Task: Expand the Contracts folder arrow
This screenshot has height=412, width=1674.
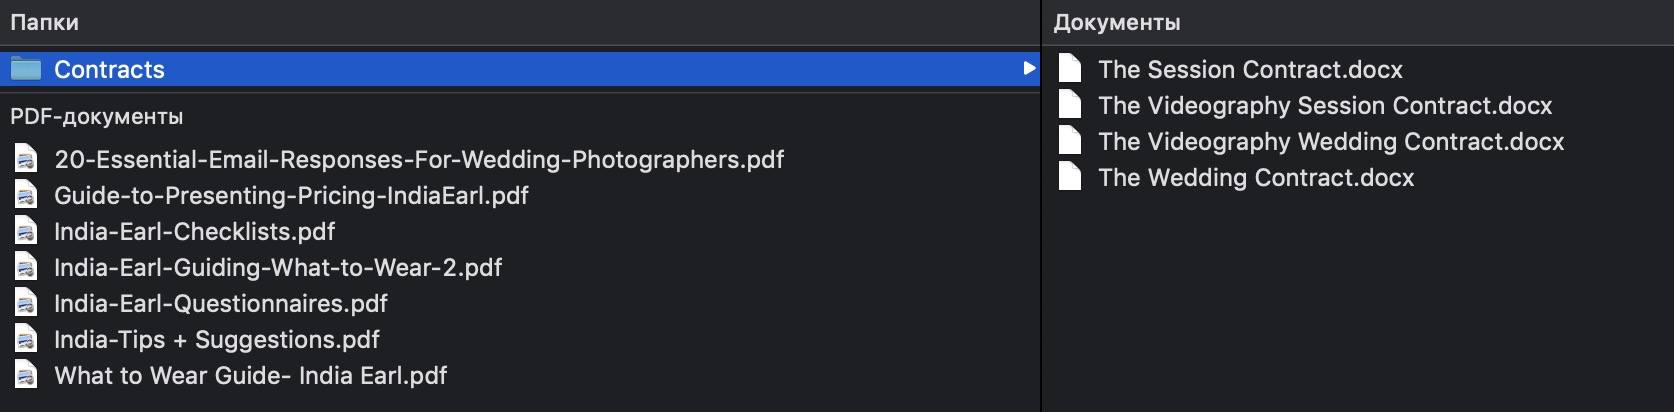Action: pos(1028,69)
